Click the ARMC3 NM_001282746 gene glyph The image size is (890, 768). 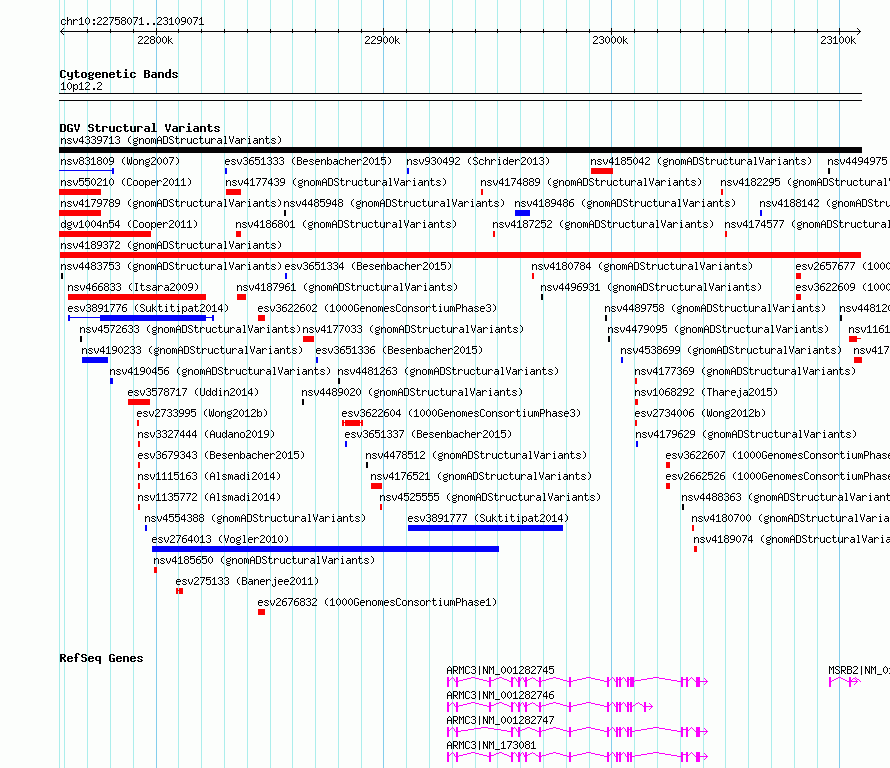pyautogui.click(x=550, y=707)
